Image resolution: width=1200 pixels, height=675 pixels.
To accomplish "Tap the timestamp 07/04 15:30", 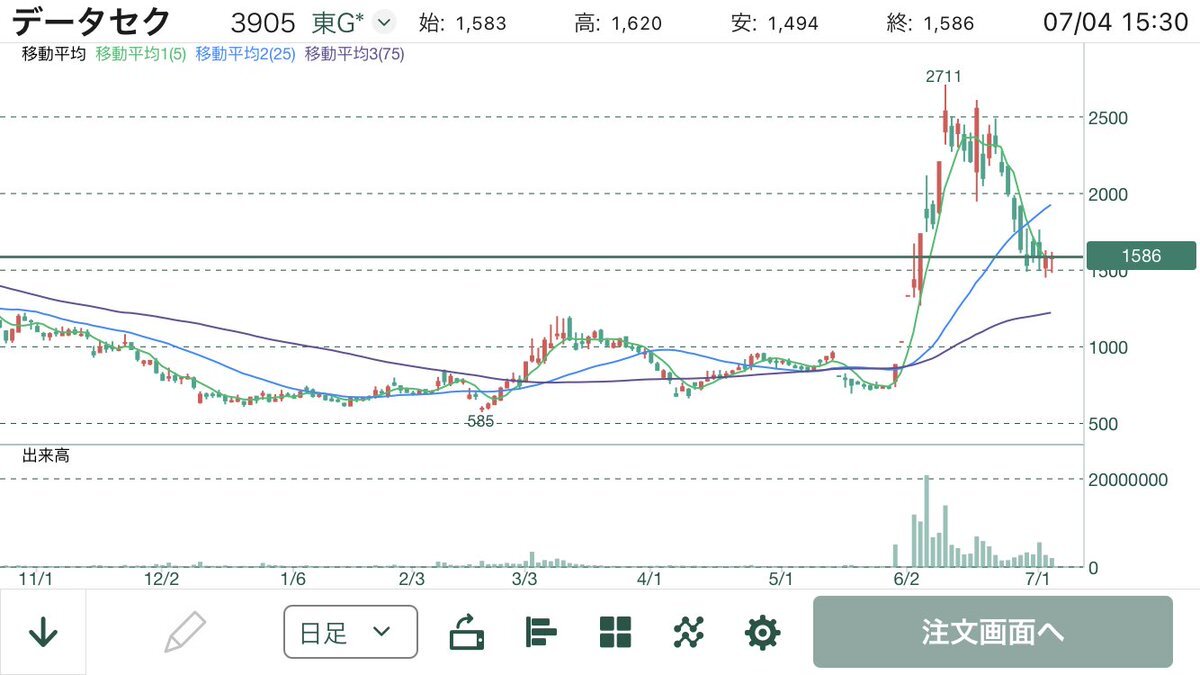I will (1115, 22).
